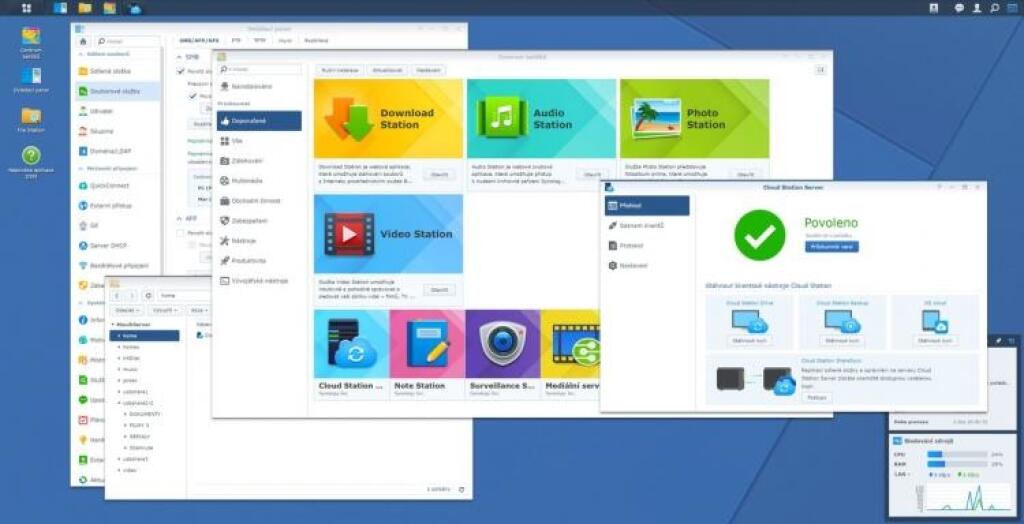1024x524 pixels.
Task: Open Ovládací panel desktop icon
Action: pos(31,80)
